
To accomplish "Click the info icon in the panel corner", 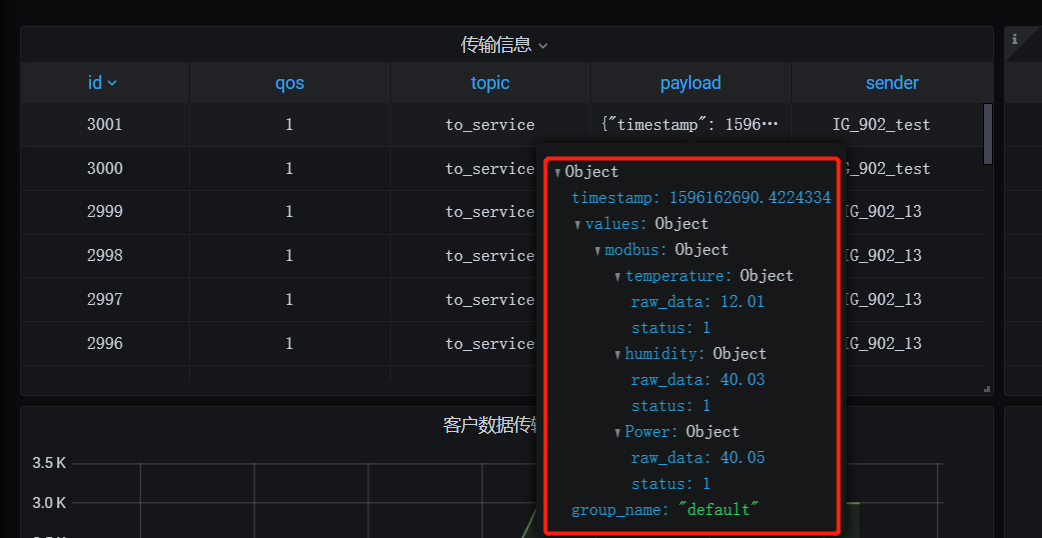I will [x=1015, y=39].
